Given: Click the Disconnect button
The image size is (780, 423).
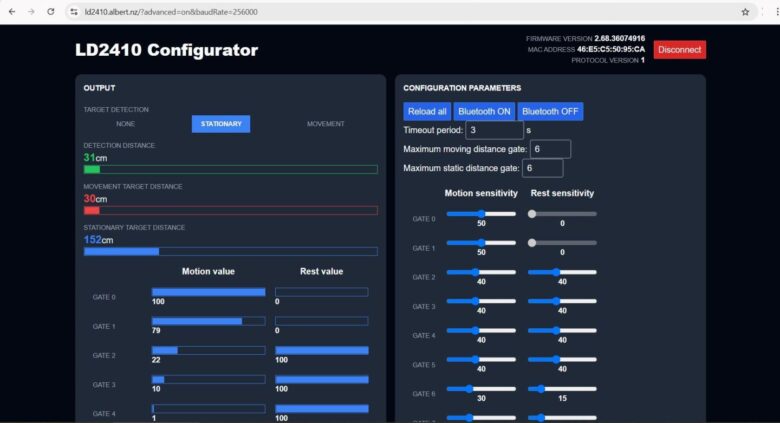Looking at the screenshot, I should (680, 50).
